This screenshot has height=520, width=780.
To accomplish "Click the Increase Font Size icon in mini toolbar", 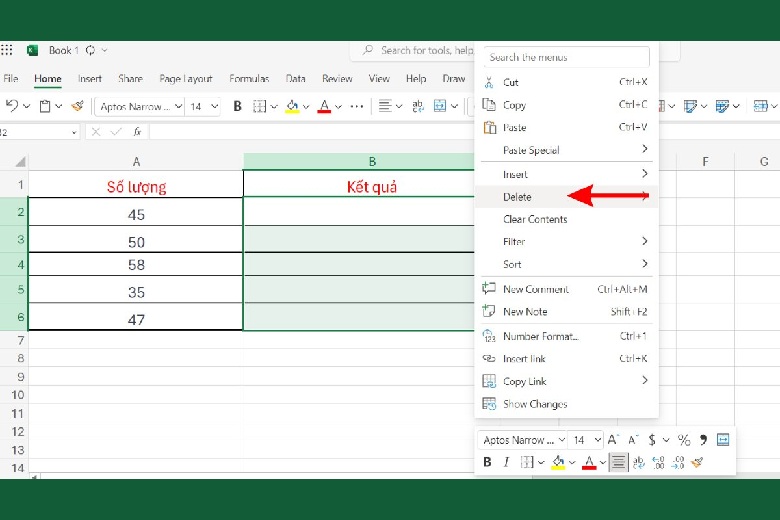I will tap(613, 440).
